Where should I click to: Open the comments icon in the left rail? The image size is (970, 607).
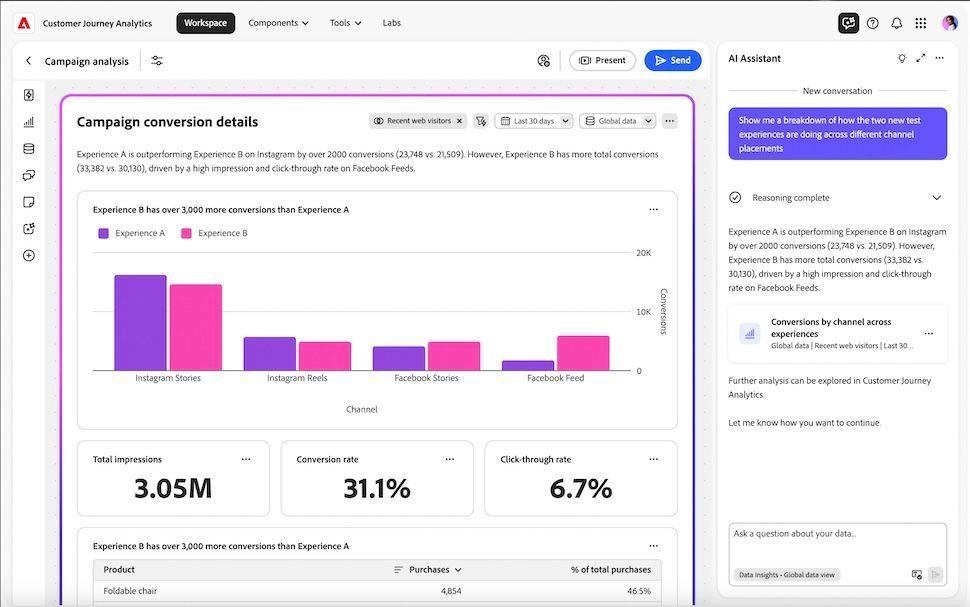click(x=29, y=174)
